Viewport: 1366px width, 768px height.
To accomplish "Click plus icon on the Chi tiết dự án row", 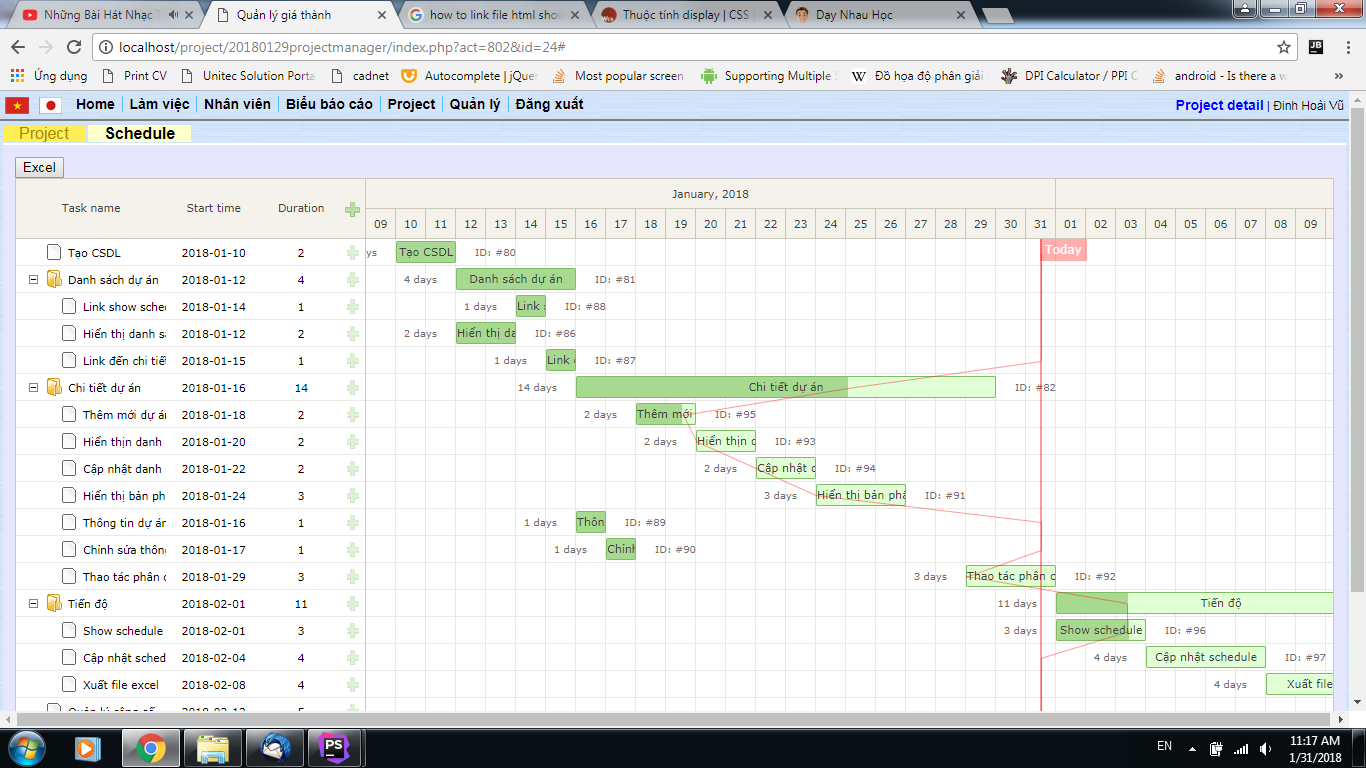I will 352,388.
